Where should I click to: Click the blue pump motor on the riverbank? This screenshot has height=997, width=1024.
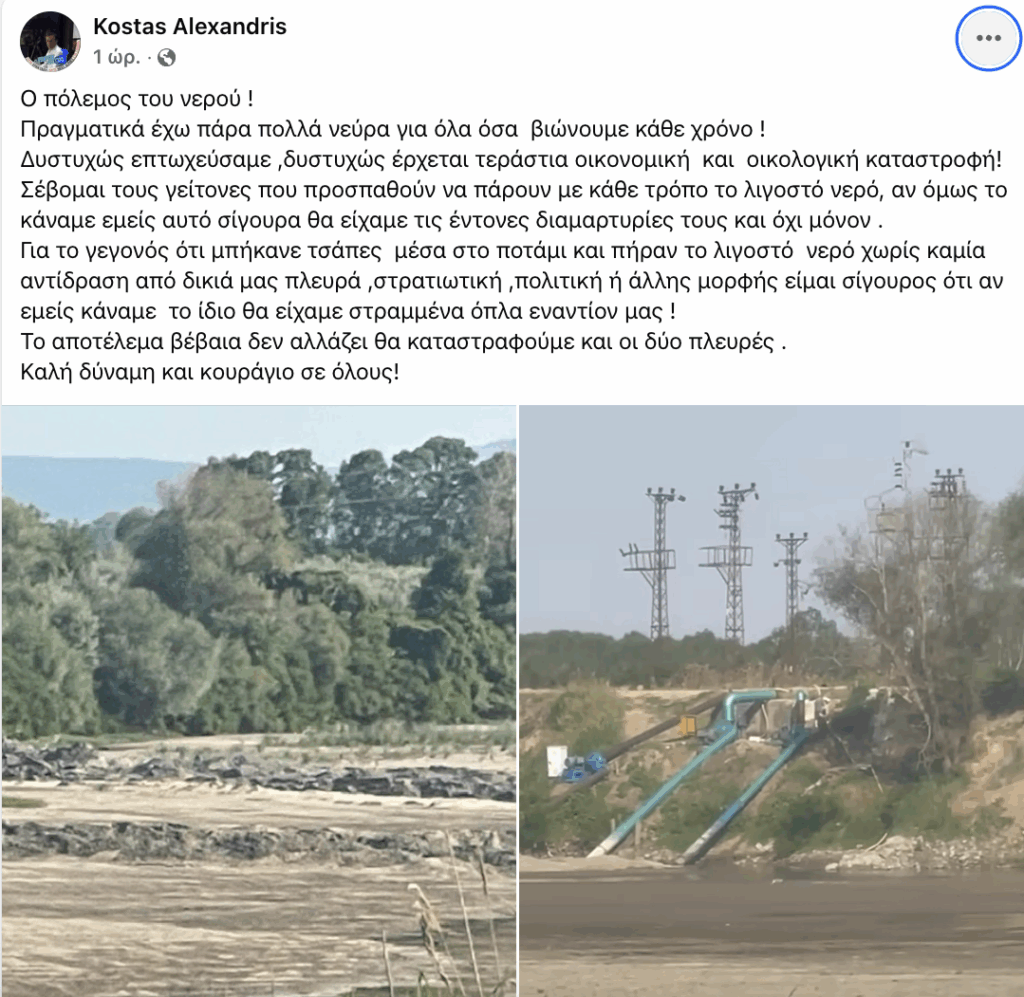tap(584, 763)
